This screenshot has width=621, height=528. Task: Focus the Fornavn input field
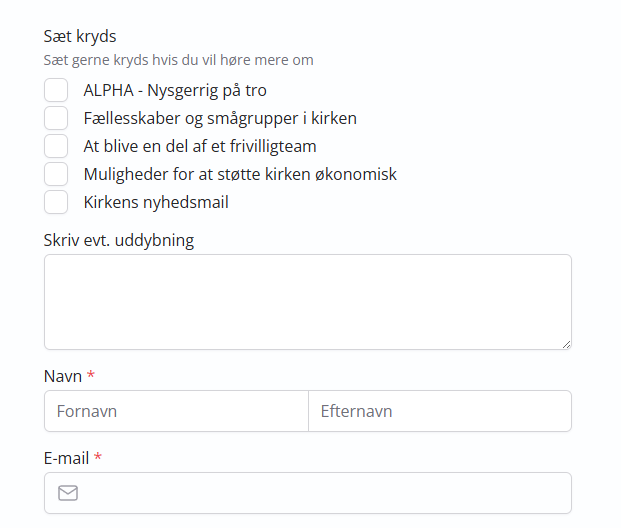[x=176, y=411]
